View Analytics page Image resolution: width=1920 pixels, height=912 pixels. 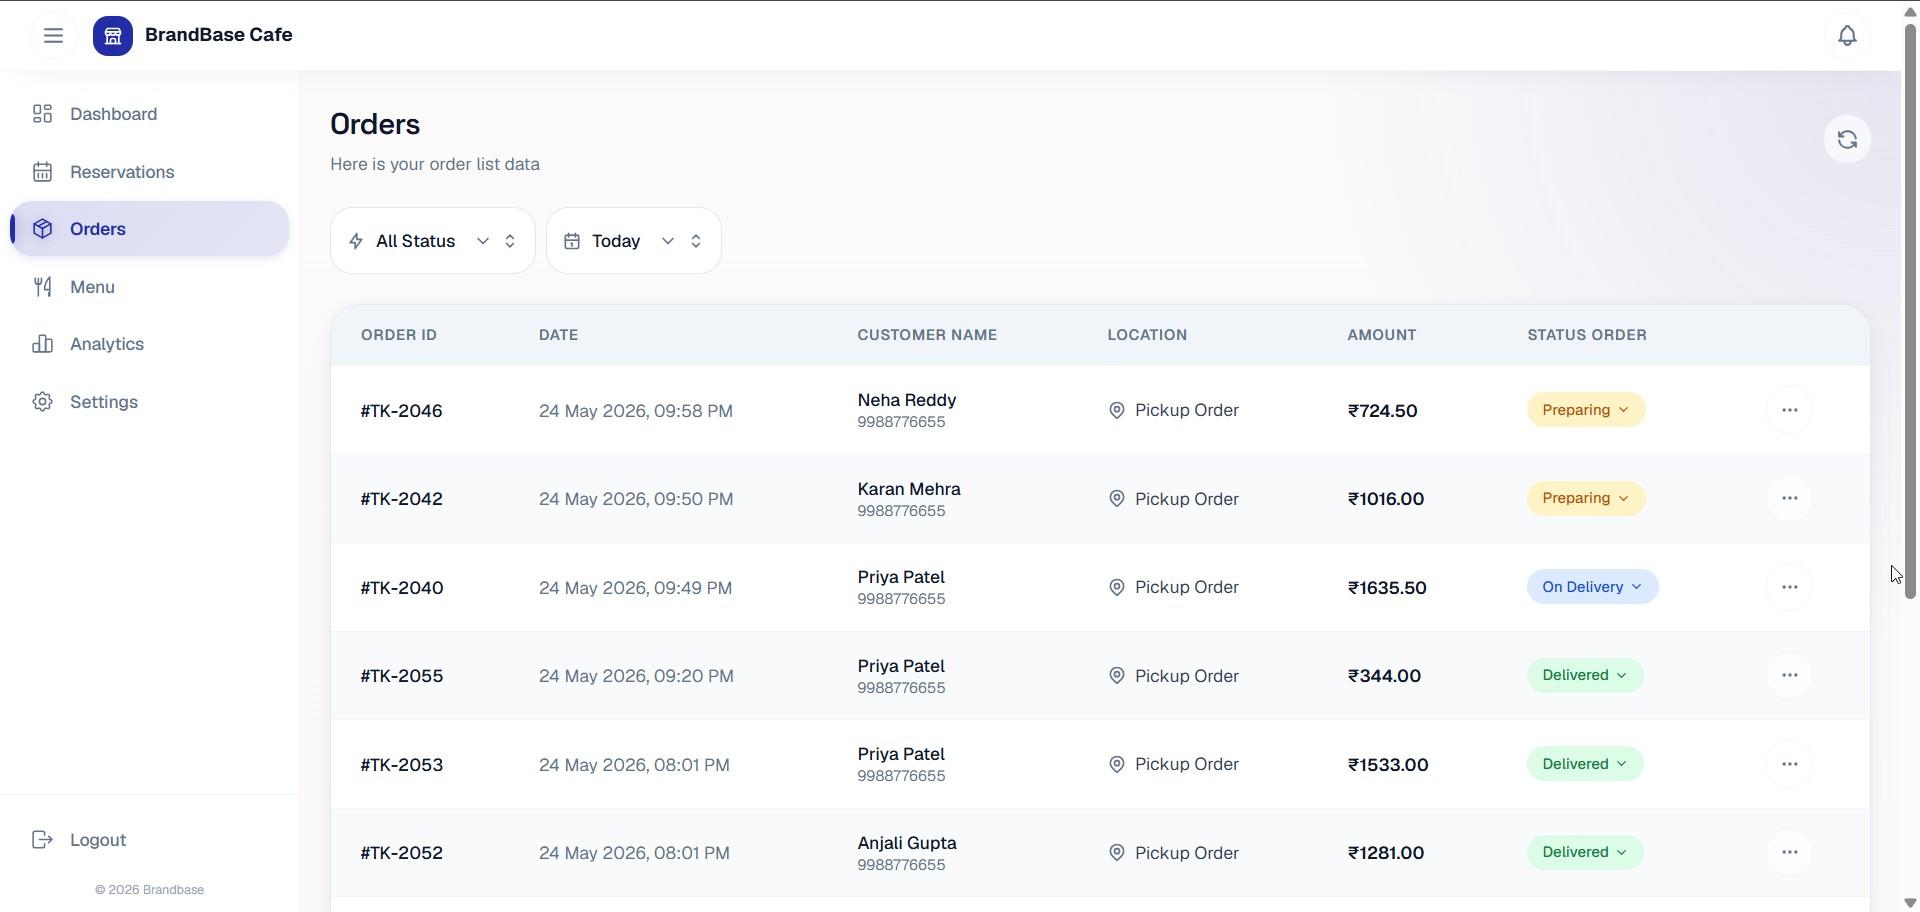click(150, 344)
